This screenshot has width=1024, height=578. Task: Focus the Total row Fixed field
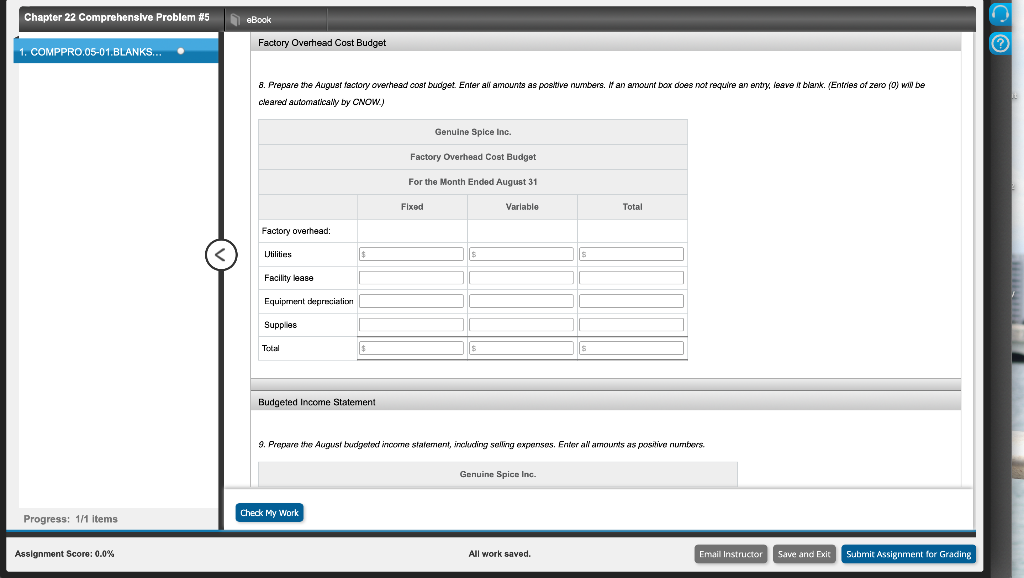[x=411, y=348]
